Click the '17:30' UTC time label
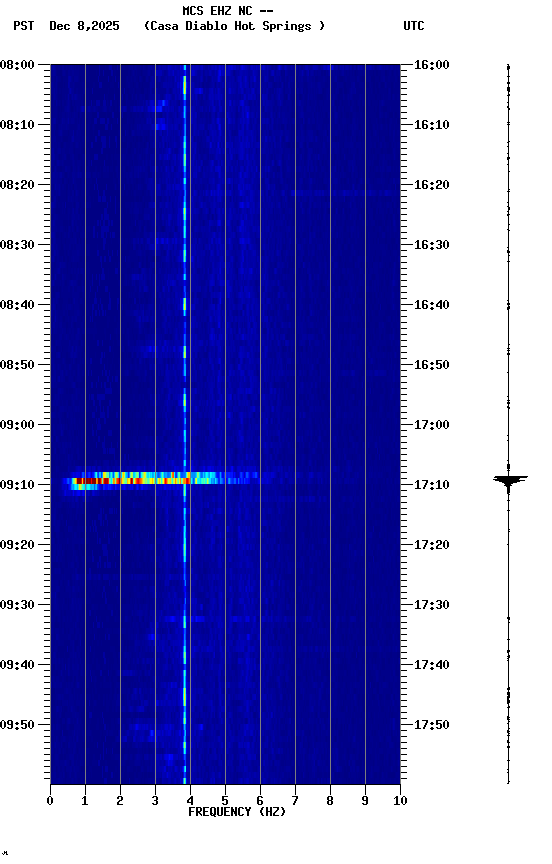 [432, 605]
